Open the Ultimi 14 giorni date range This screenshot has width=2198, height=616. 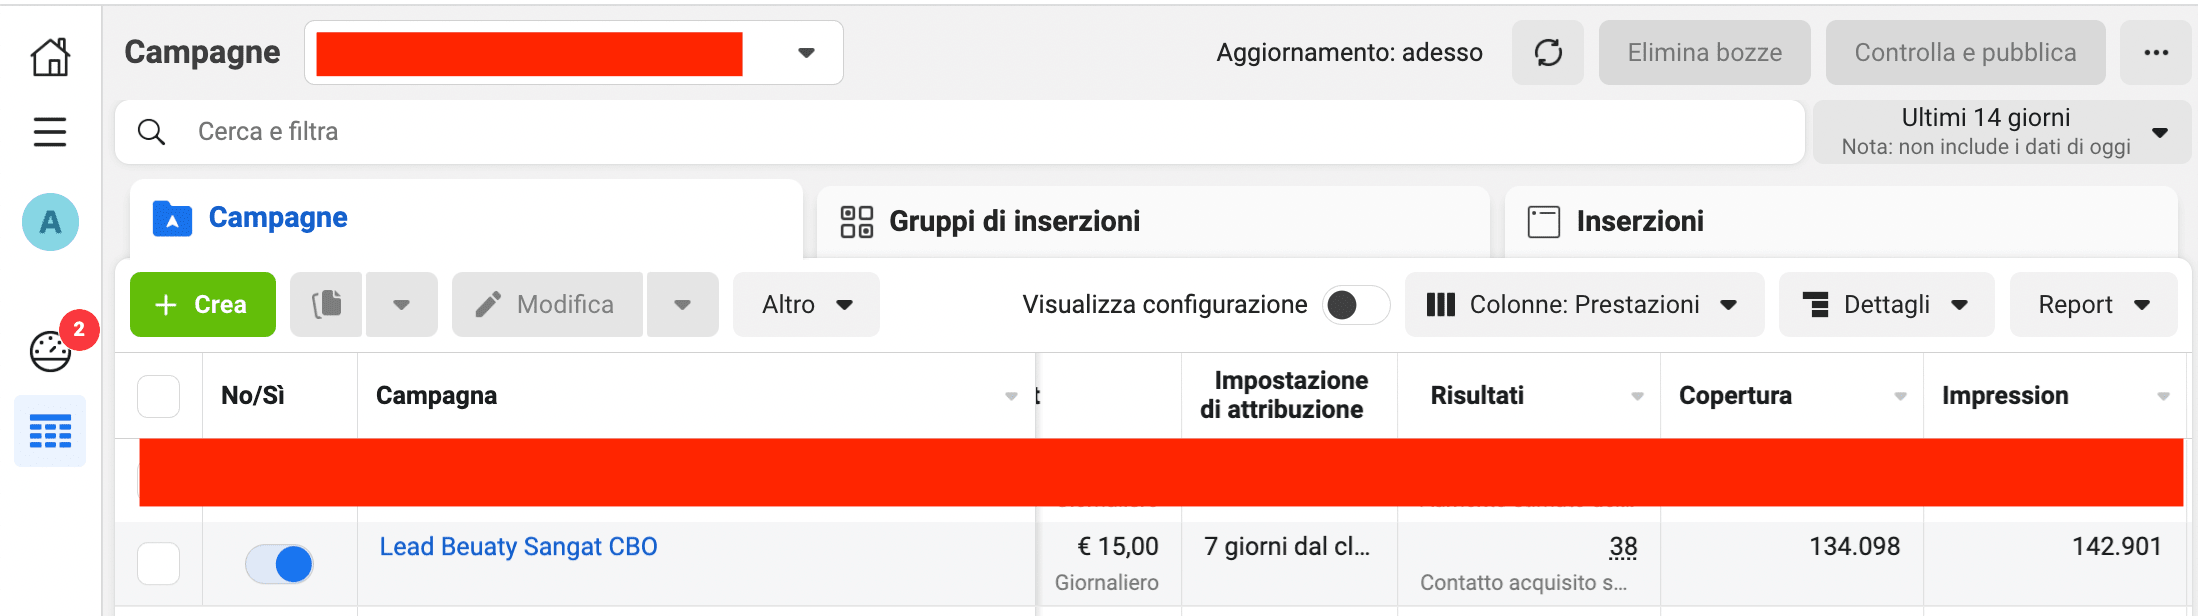(x=2001, y=132)
